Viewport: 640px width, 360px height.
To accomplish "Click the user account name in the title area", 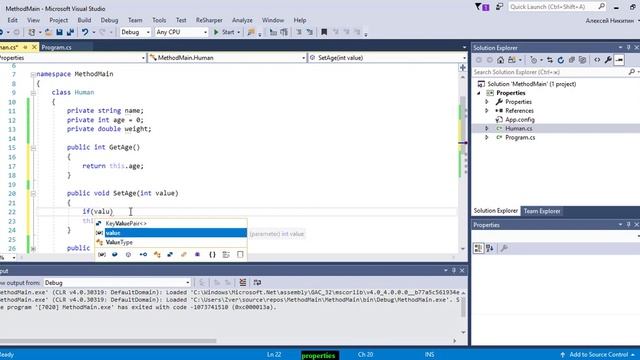I will tap(610, 20).
